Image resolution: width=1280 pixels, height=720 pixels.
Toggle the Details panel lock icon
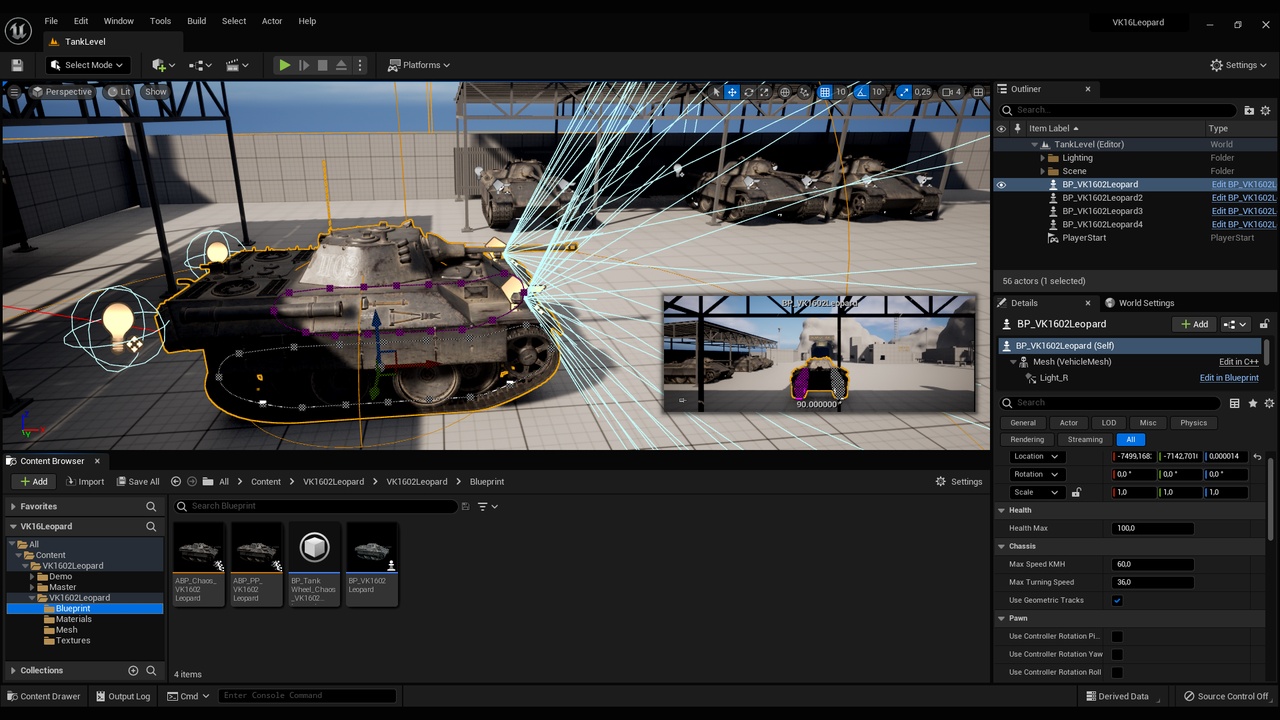1264,324
